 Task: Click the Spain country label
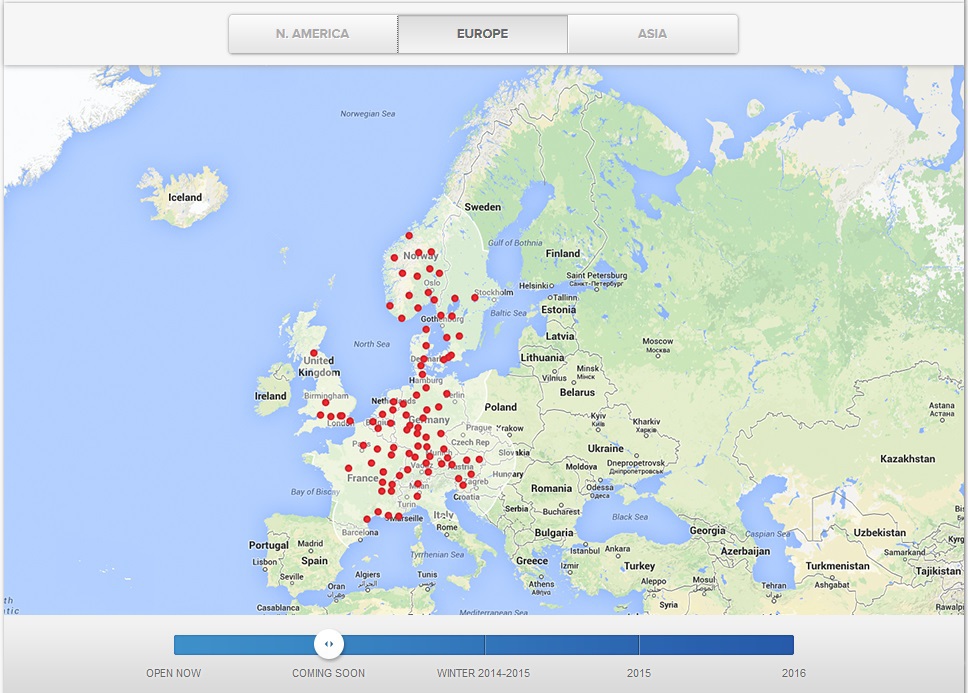pos(315,560)
